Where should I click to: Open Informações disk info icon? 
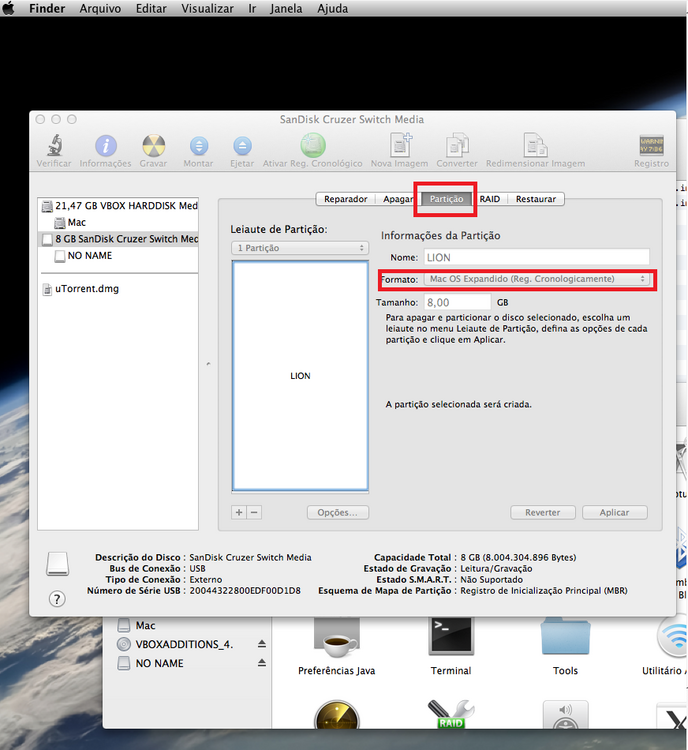click(x=105, y=146)
